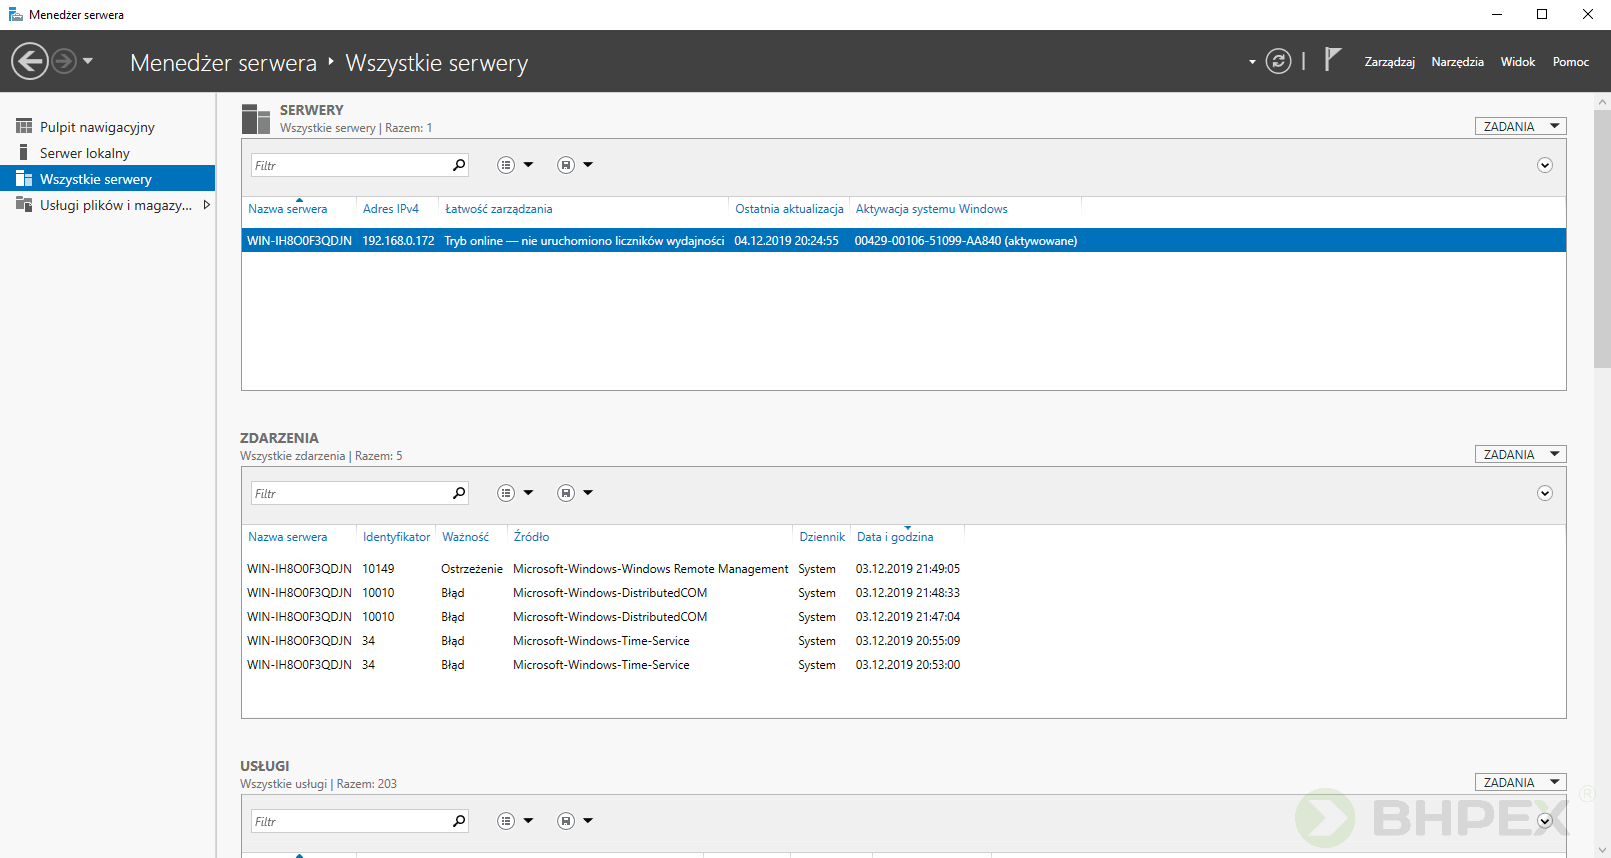Viewport: 1611px width, 858px height.
Task: Open dropdown arrow left of refresh icon
Action: [1252, 62]
